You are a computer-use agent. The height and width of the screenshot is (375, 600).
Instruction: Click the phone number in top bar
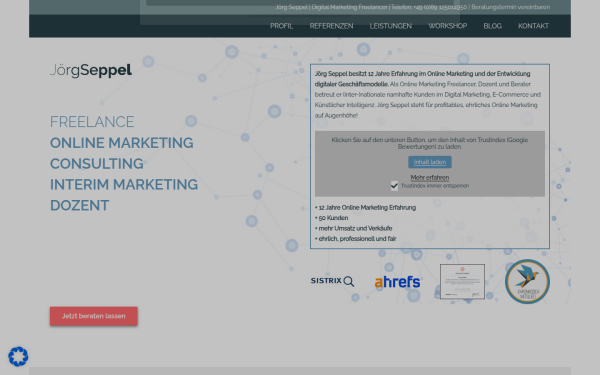440,7
